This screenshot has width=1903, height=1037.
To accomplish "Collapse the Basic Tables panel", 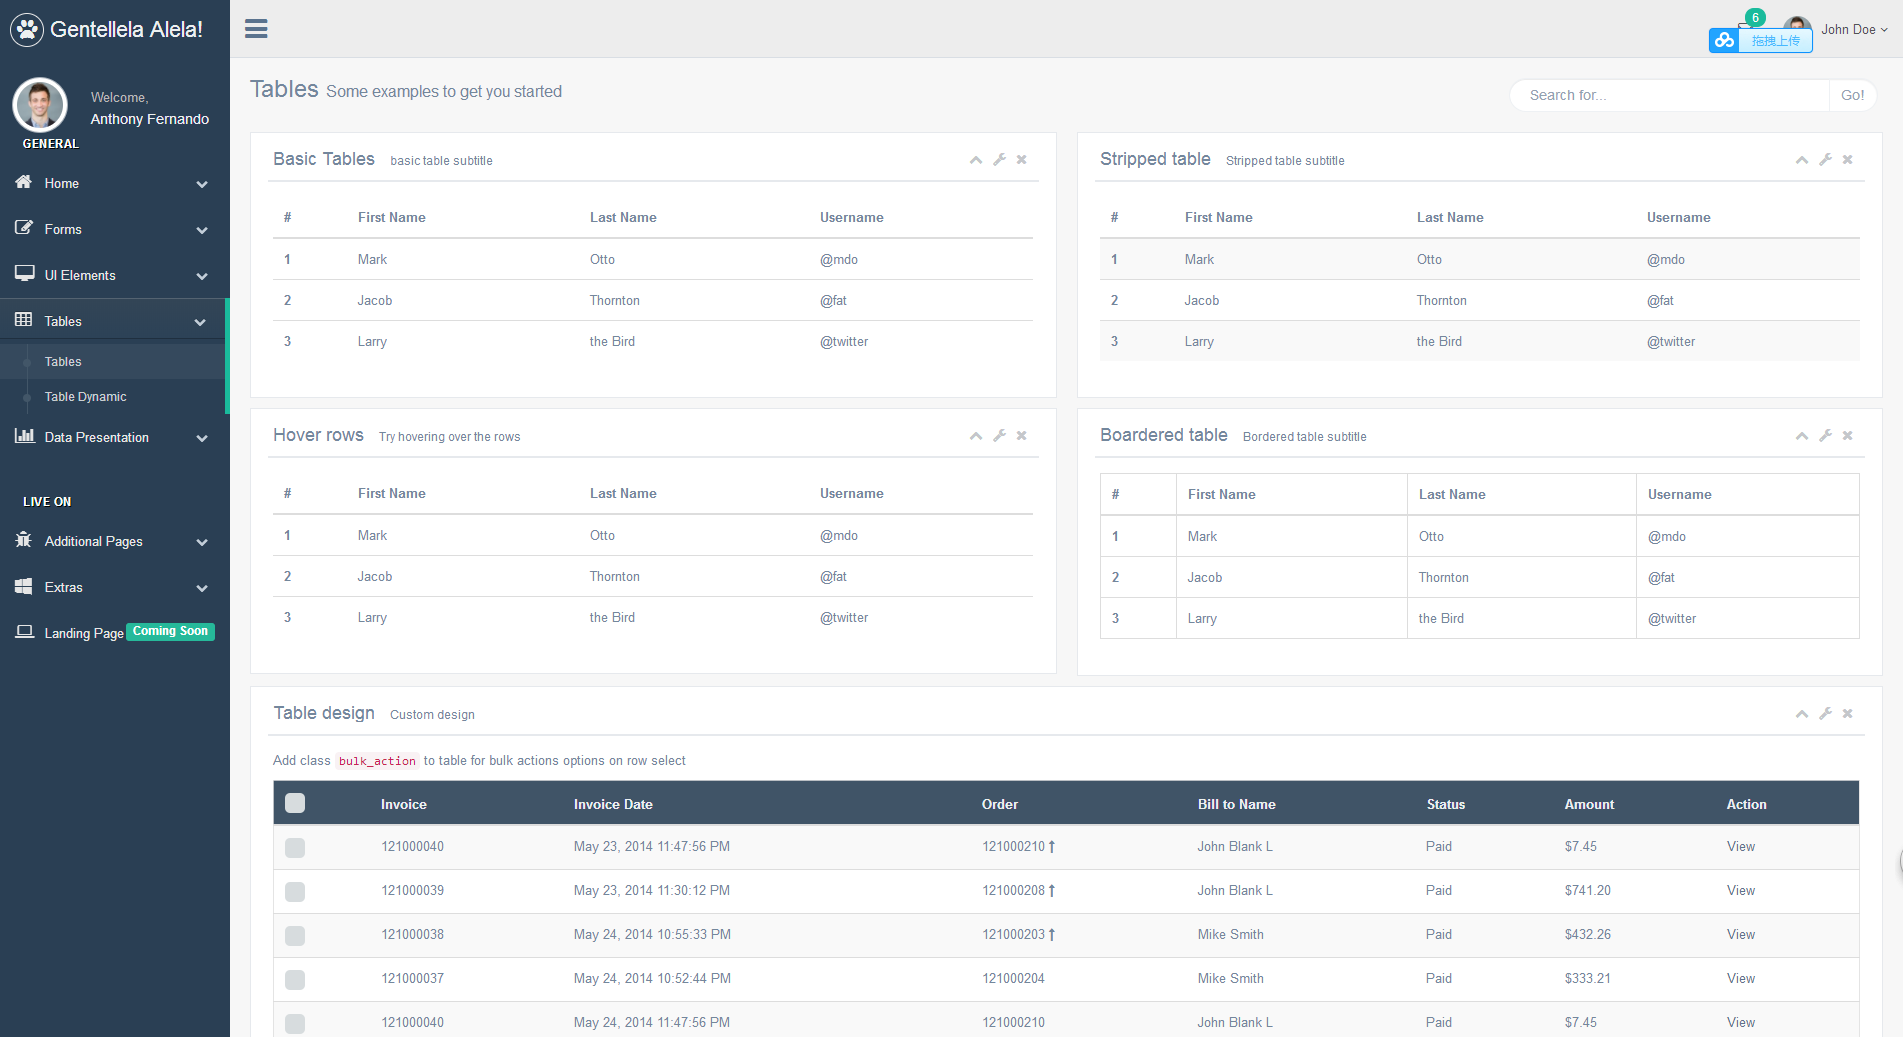I will point(976,160).
